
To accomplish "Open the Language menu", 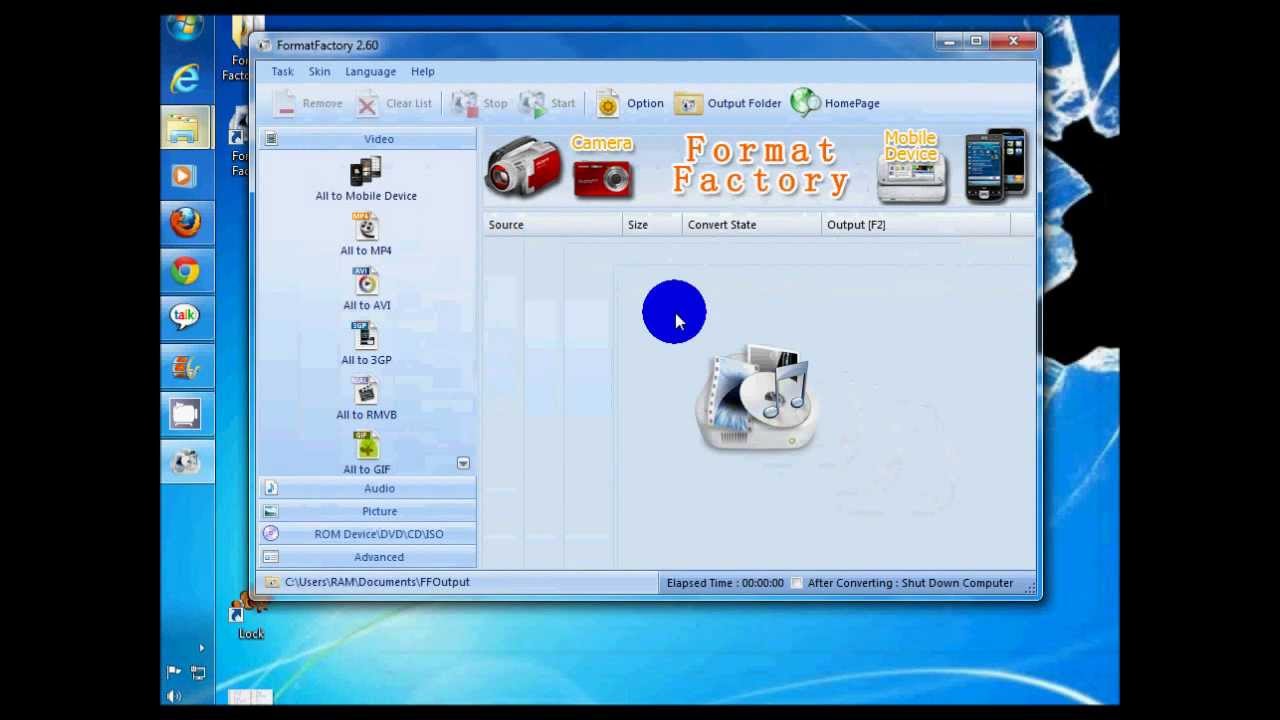I will click(x=370, y=72).
